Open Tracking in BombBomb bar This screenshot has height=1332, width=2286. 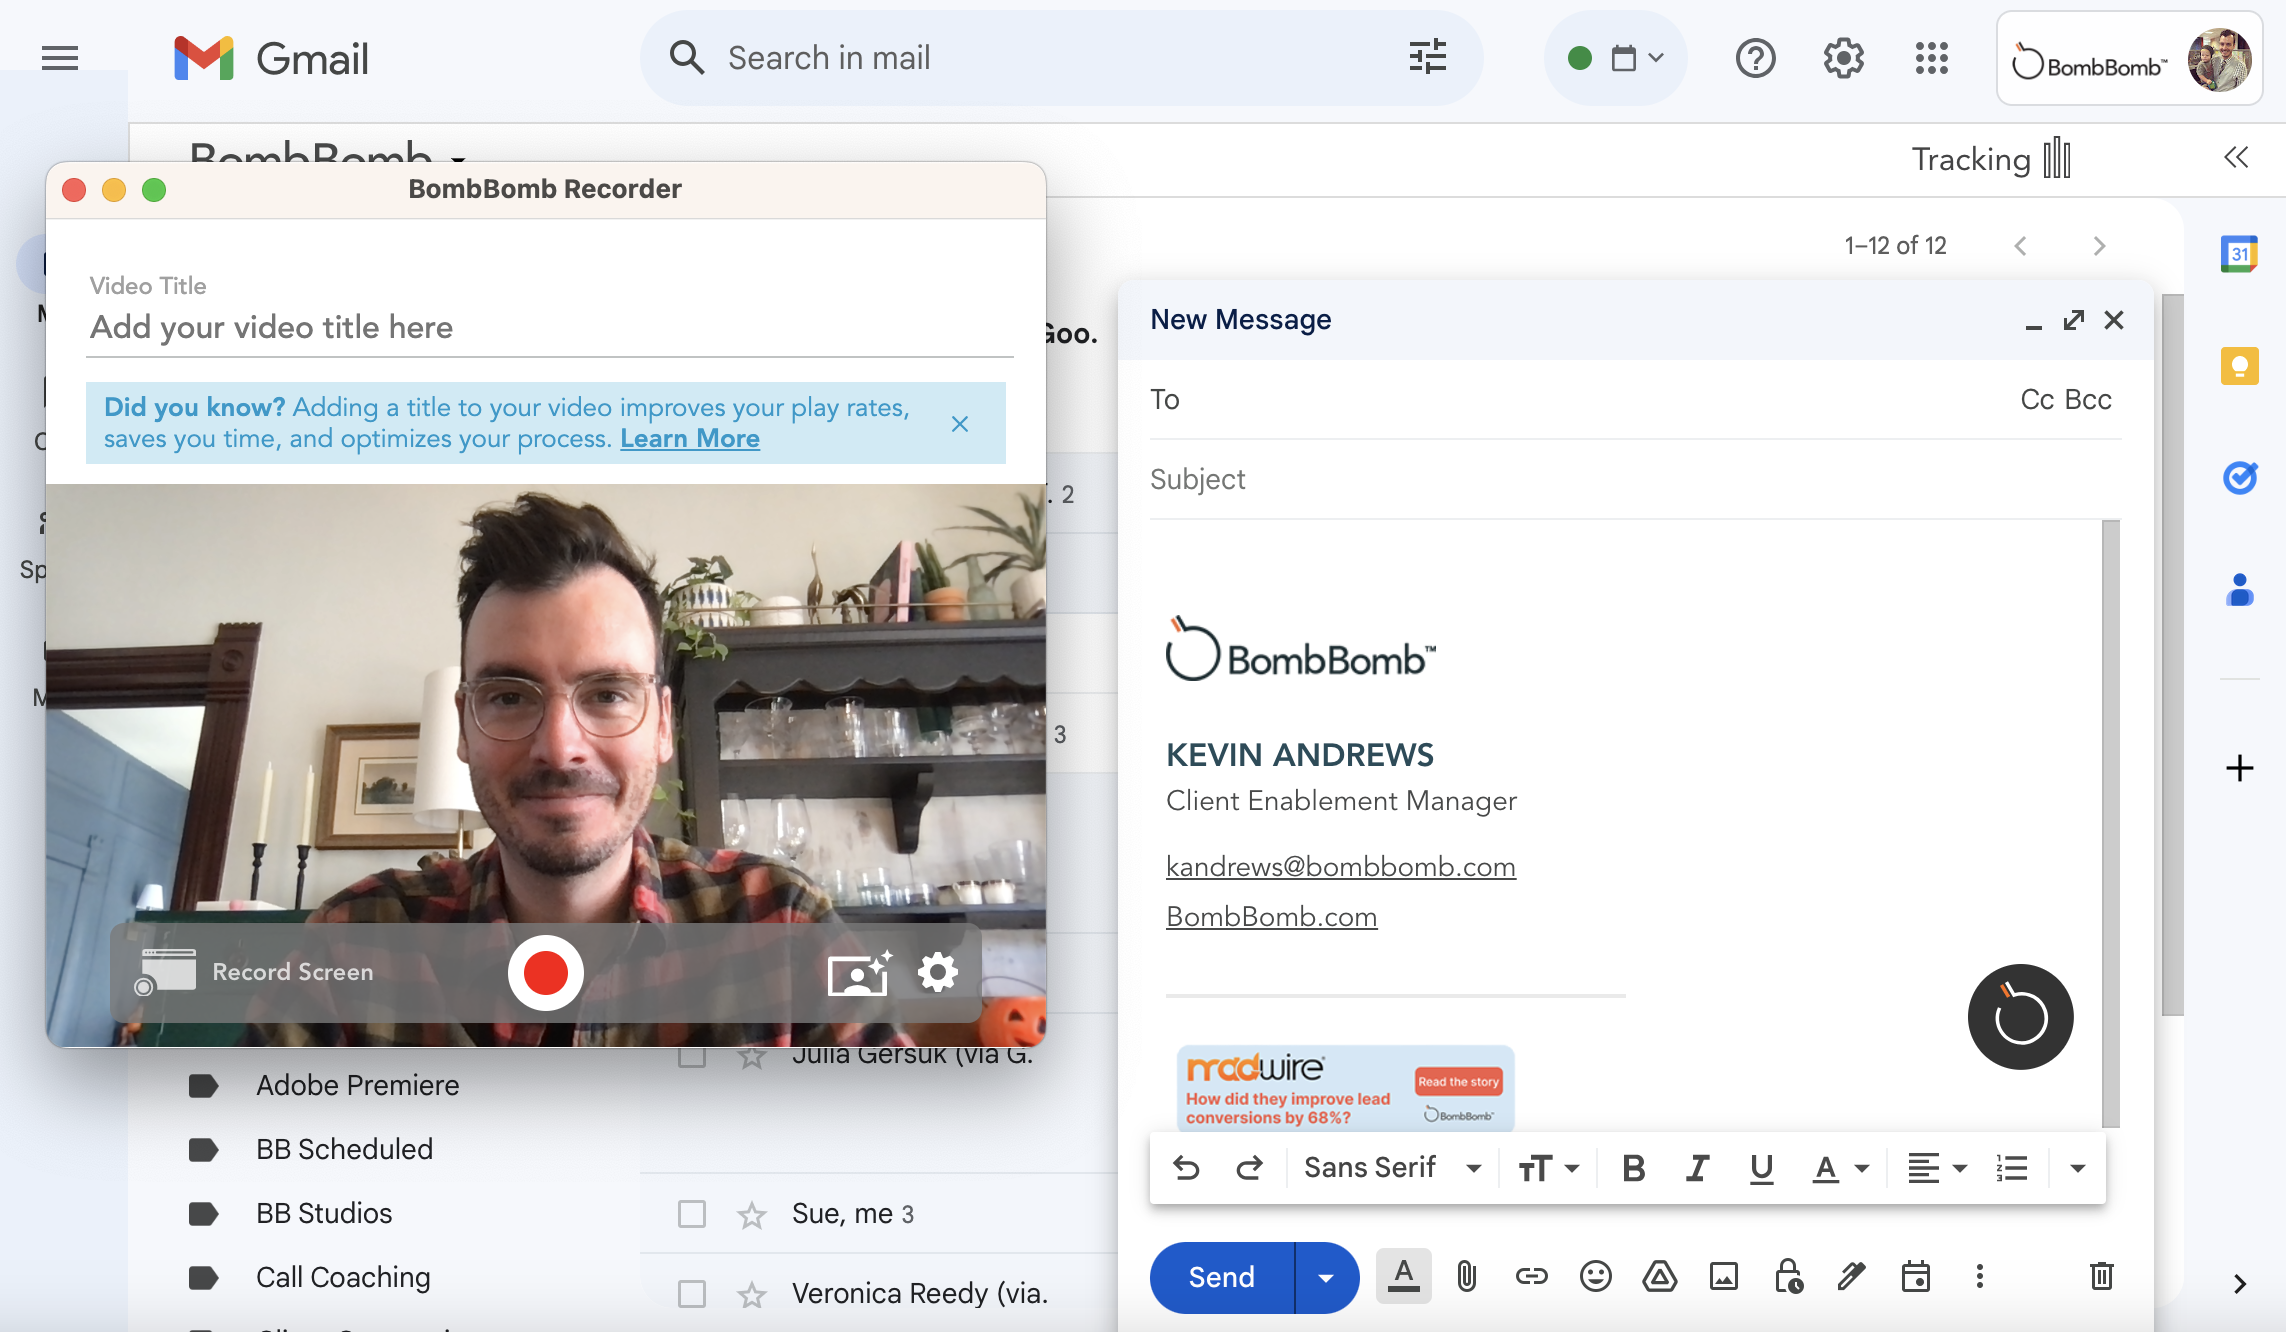coord(1990,159)
